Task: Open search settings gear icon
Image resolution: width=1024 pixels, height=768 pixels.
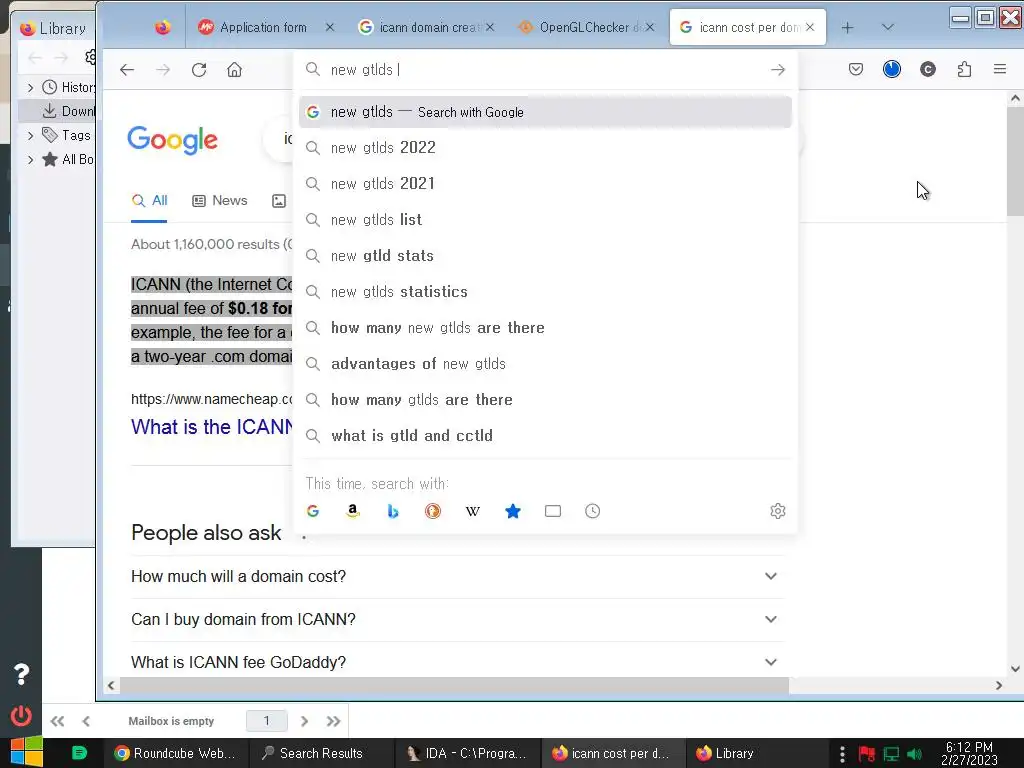Action: (x=777, y=511)
